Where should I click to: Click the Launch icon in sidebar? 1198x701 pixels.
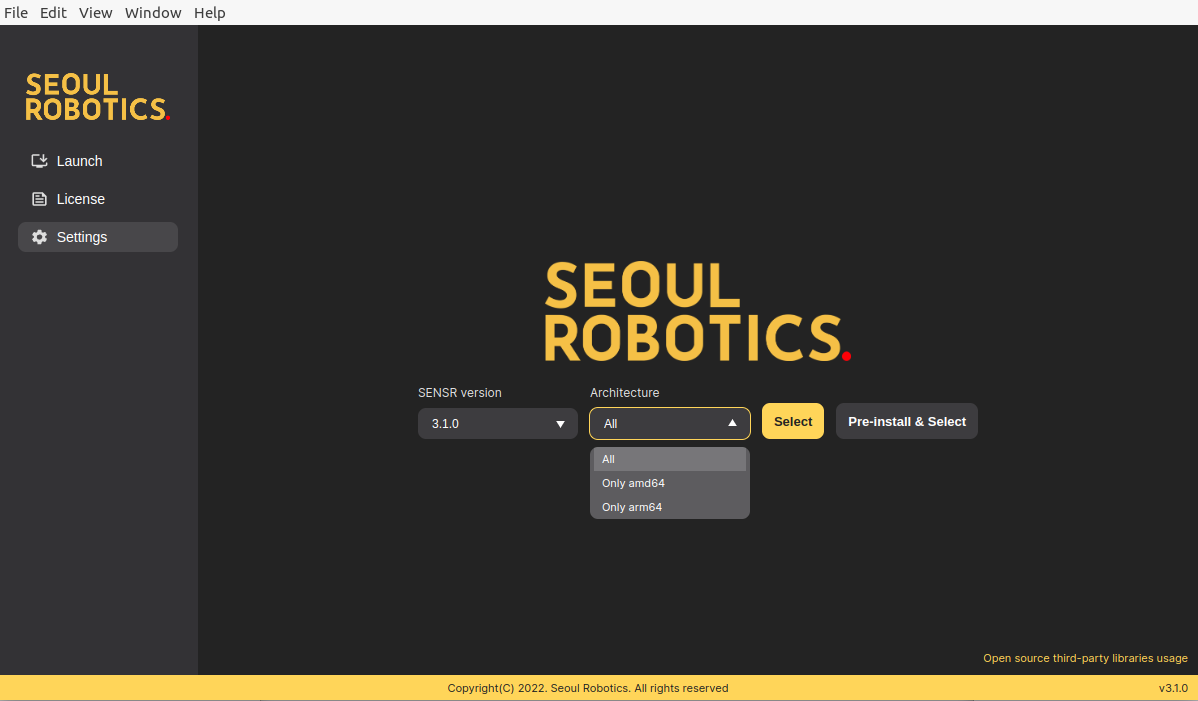click(39, 161)
